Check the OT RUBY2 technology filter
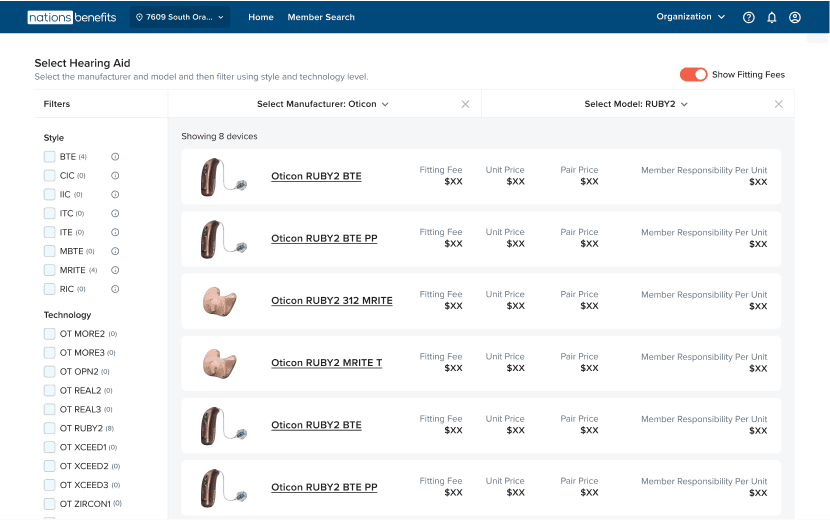Screen dimensions: 830x520 [50, 428]
